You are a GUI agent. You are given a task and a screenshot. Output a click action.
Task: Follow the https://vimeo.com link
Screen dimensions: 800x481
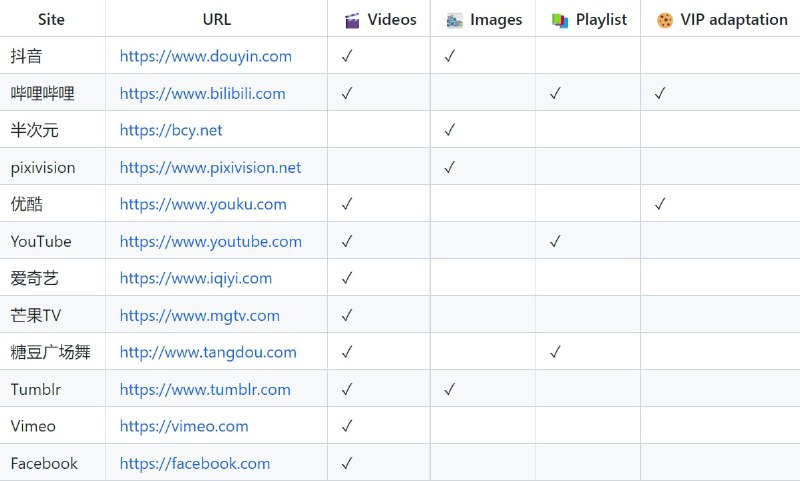pos(184,426)
